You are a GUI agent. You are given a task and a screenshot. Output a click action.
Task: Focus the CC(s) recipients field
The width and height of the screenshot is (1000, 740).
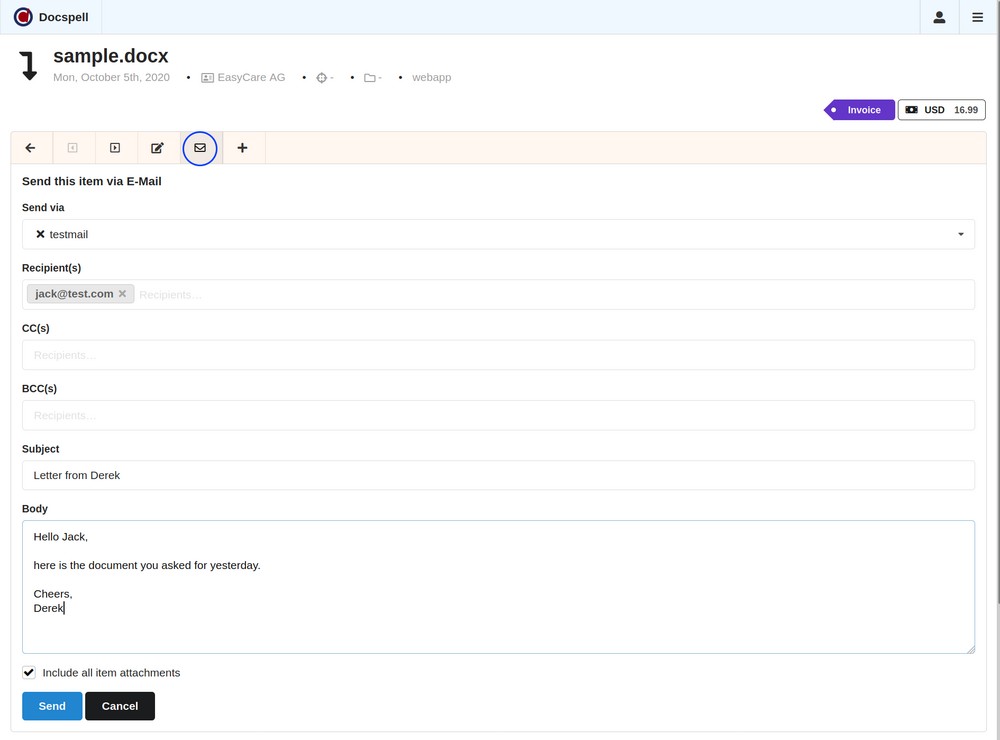tap(498, 355)
